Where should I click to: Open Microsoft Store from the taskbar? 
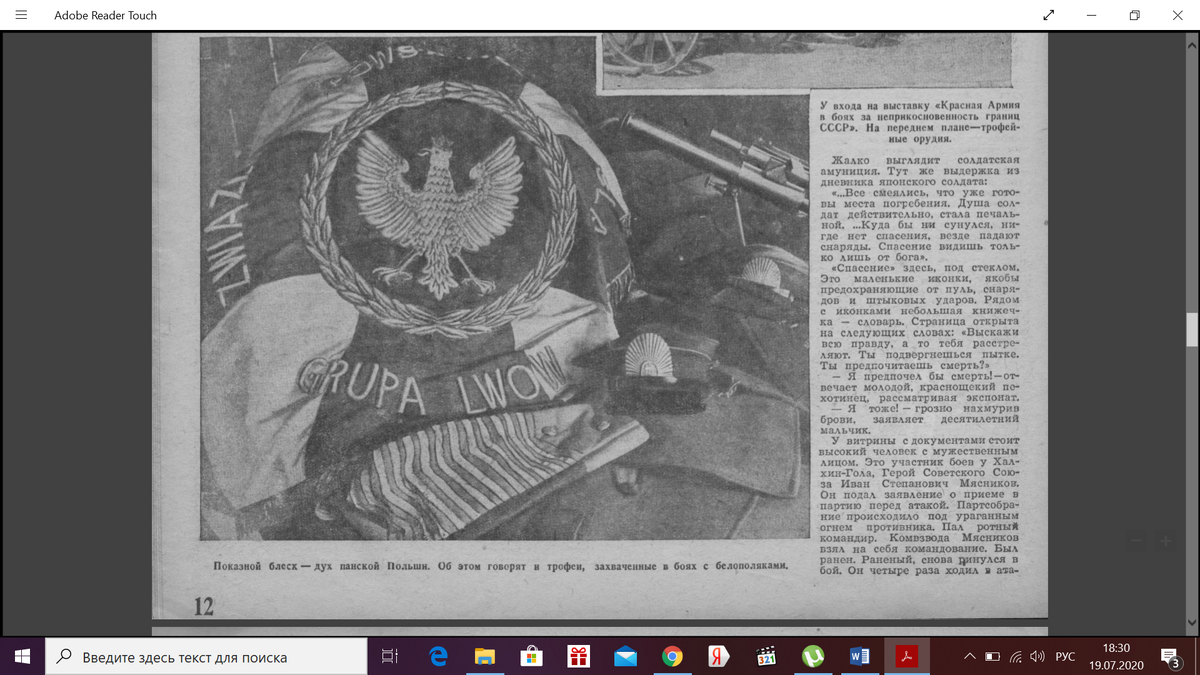coord(531,657)
